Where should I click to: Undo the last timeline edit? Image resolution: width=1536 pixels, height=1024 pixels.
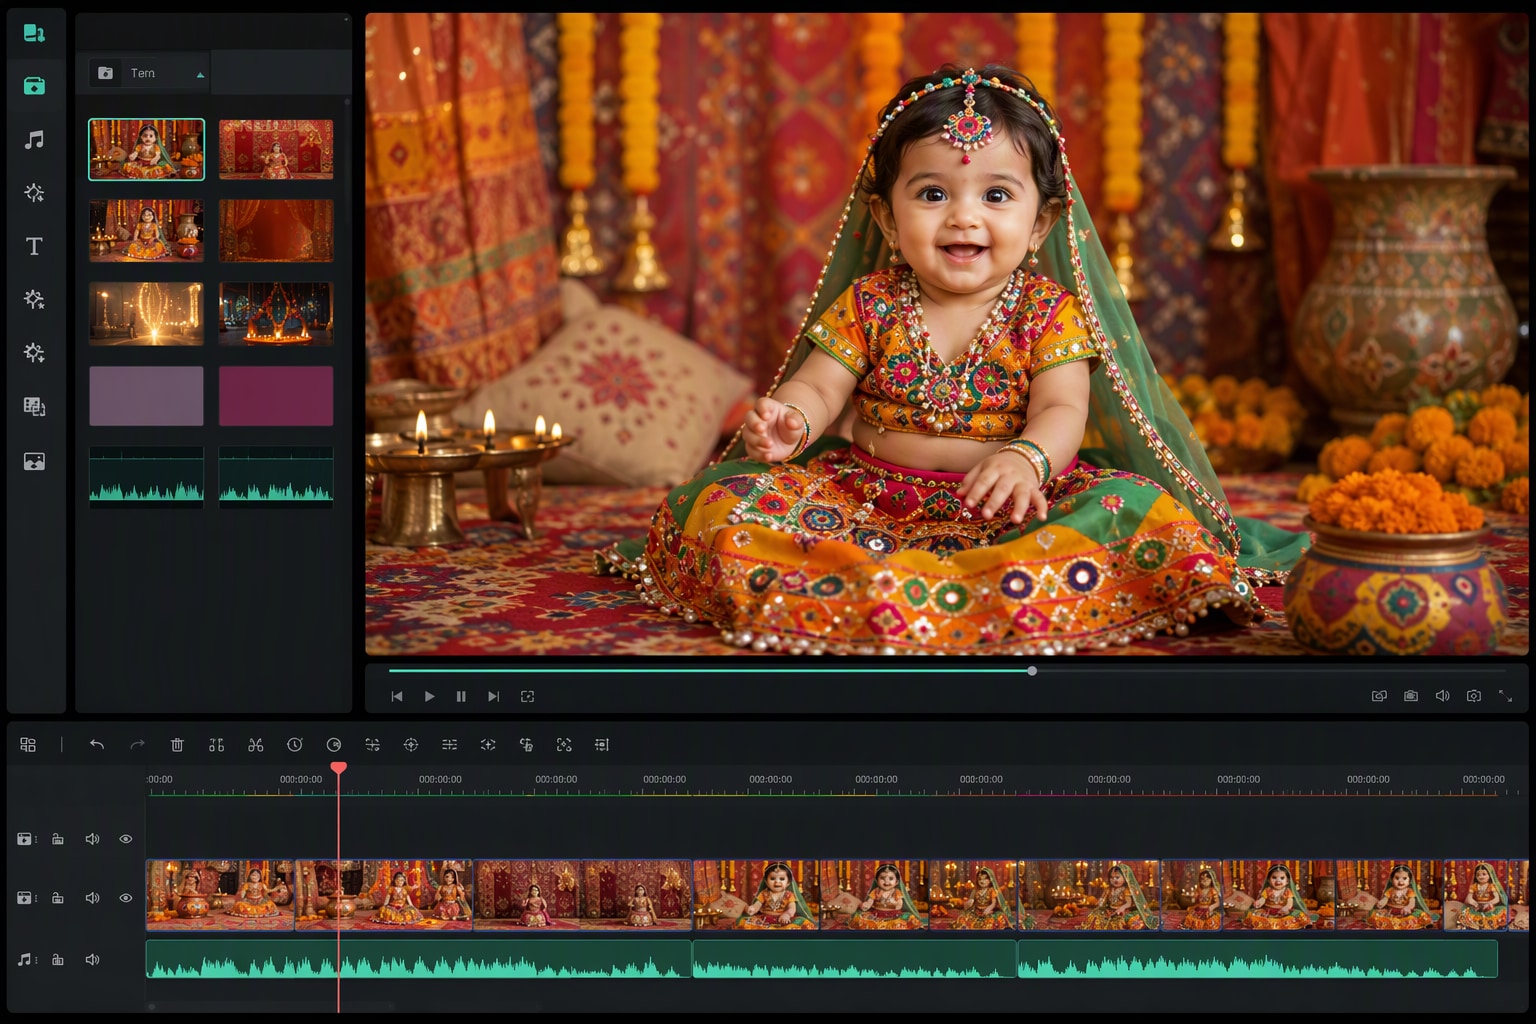tap(97, 745)
